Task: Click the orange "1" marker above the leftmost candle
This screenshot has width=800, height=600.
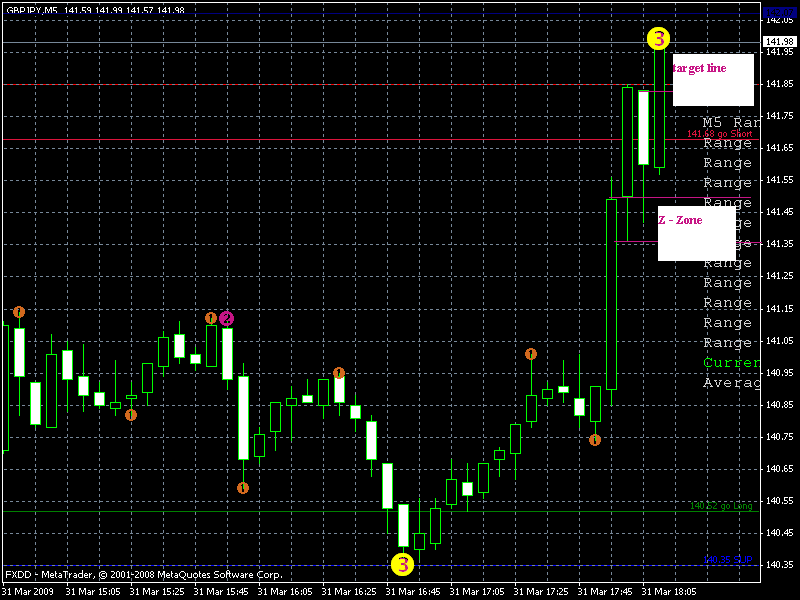Action: point(18,310)
